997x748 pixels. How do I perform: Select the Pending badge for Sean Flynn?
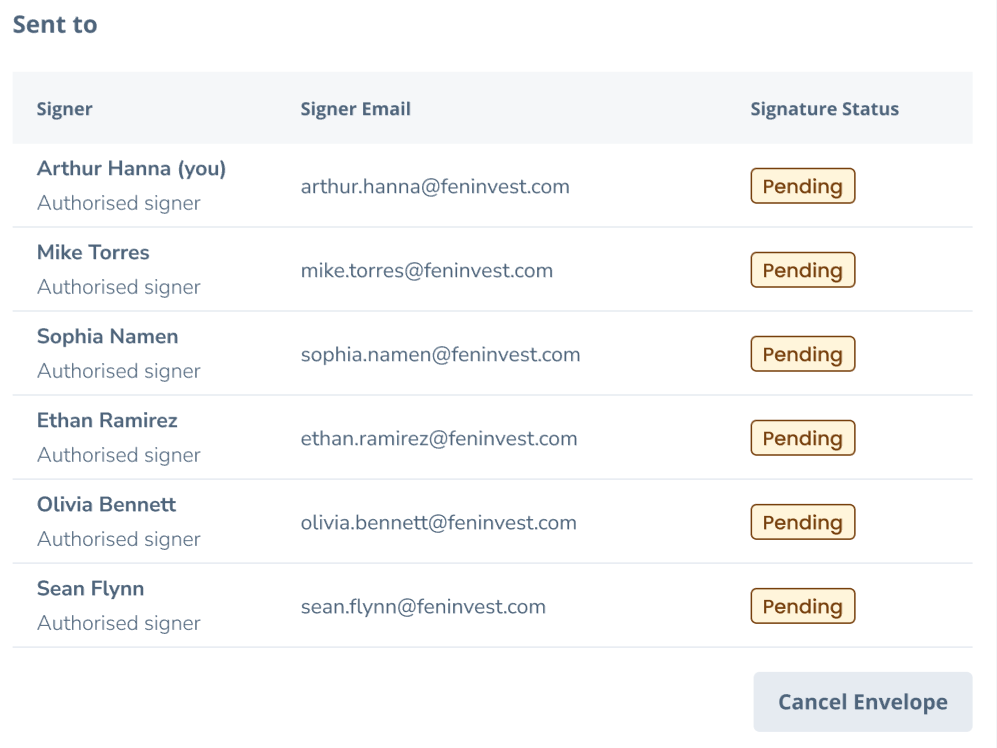click(x=802, y=607)
